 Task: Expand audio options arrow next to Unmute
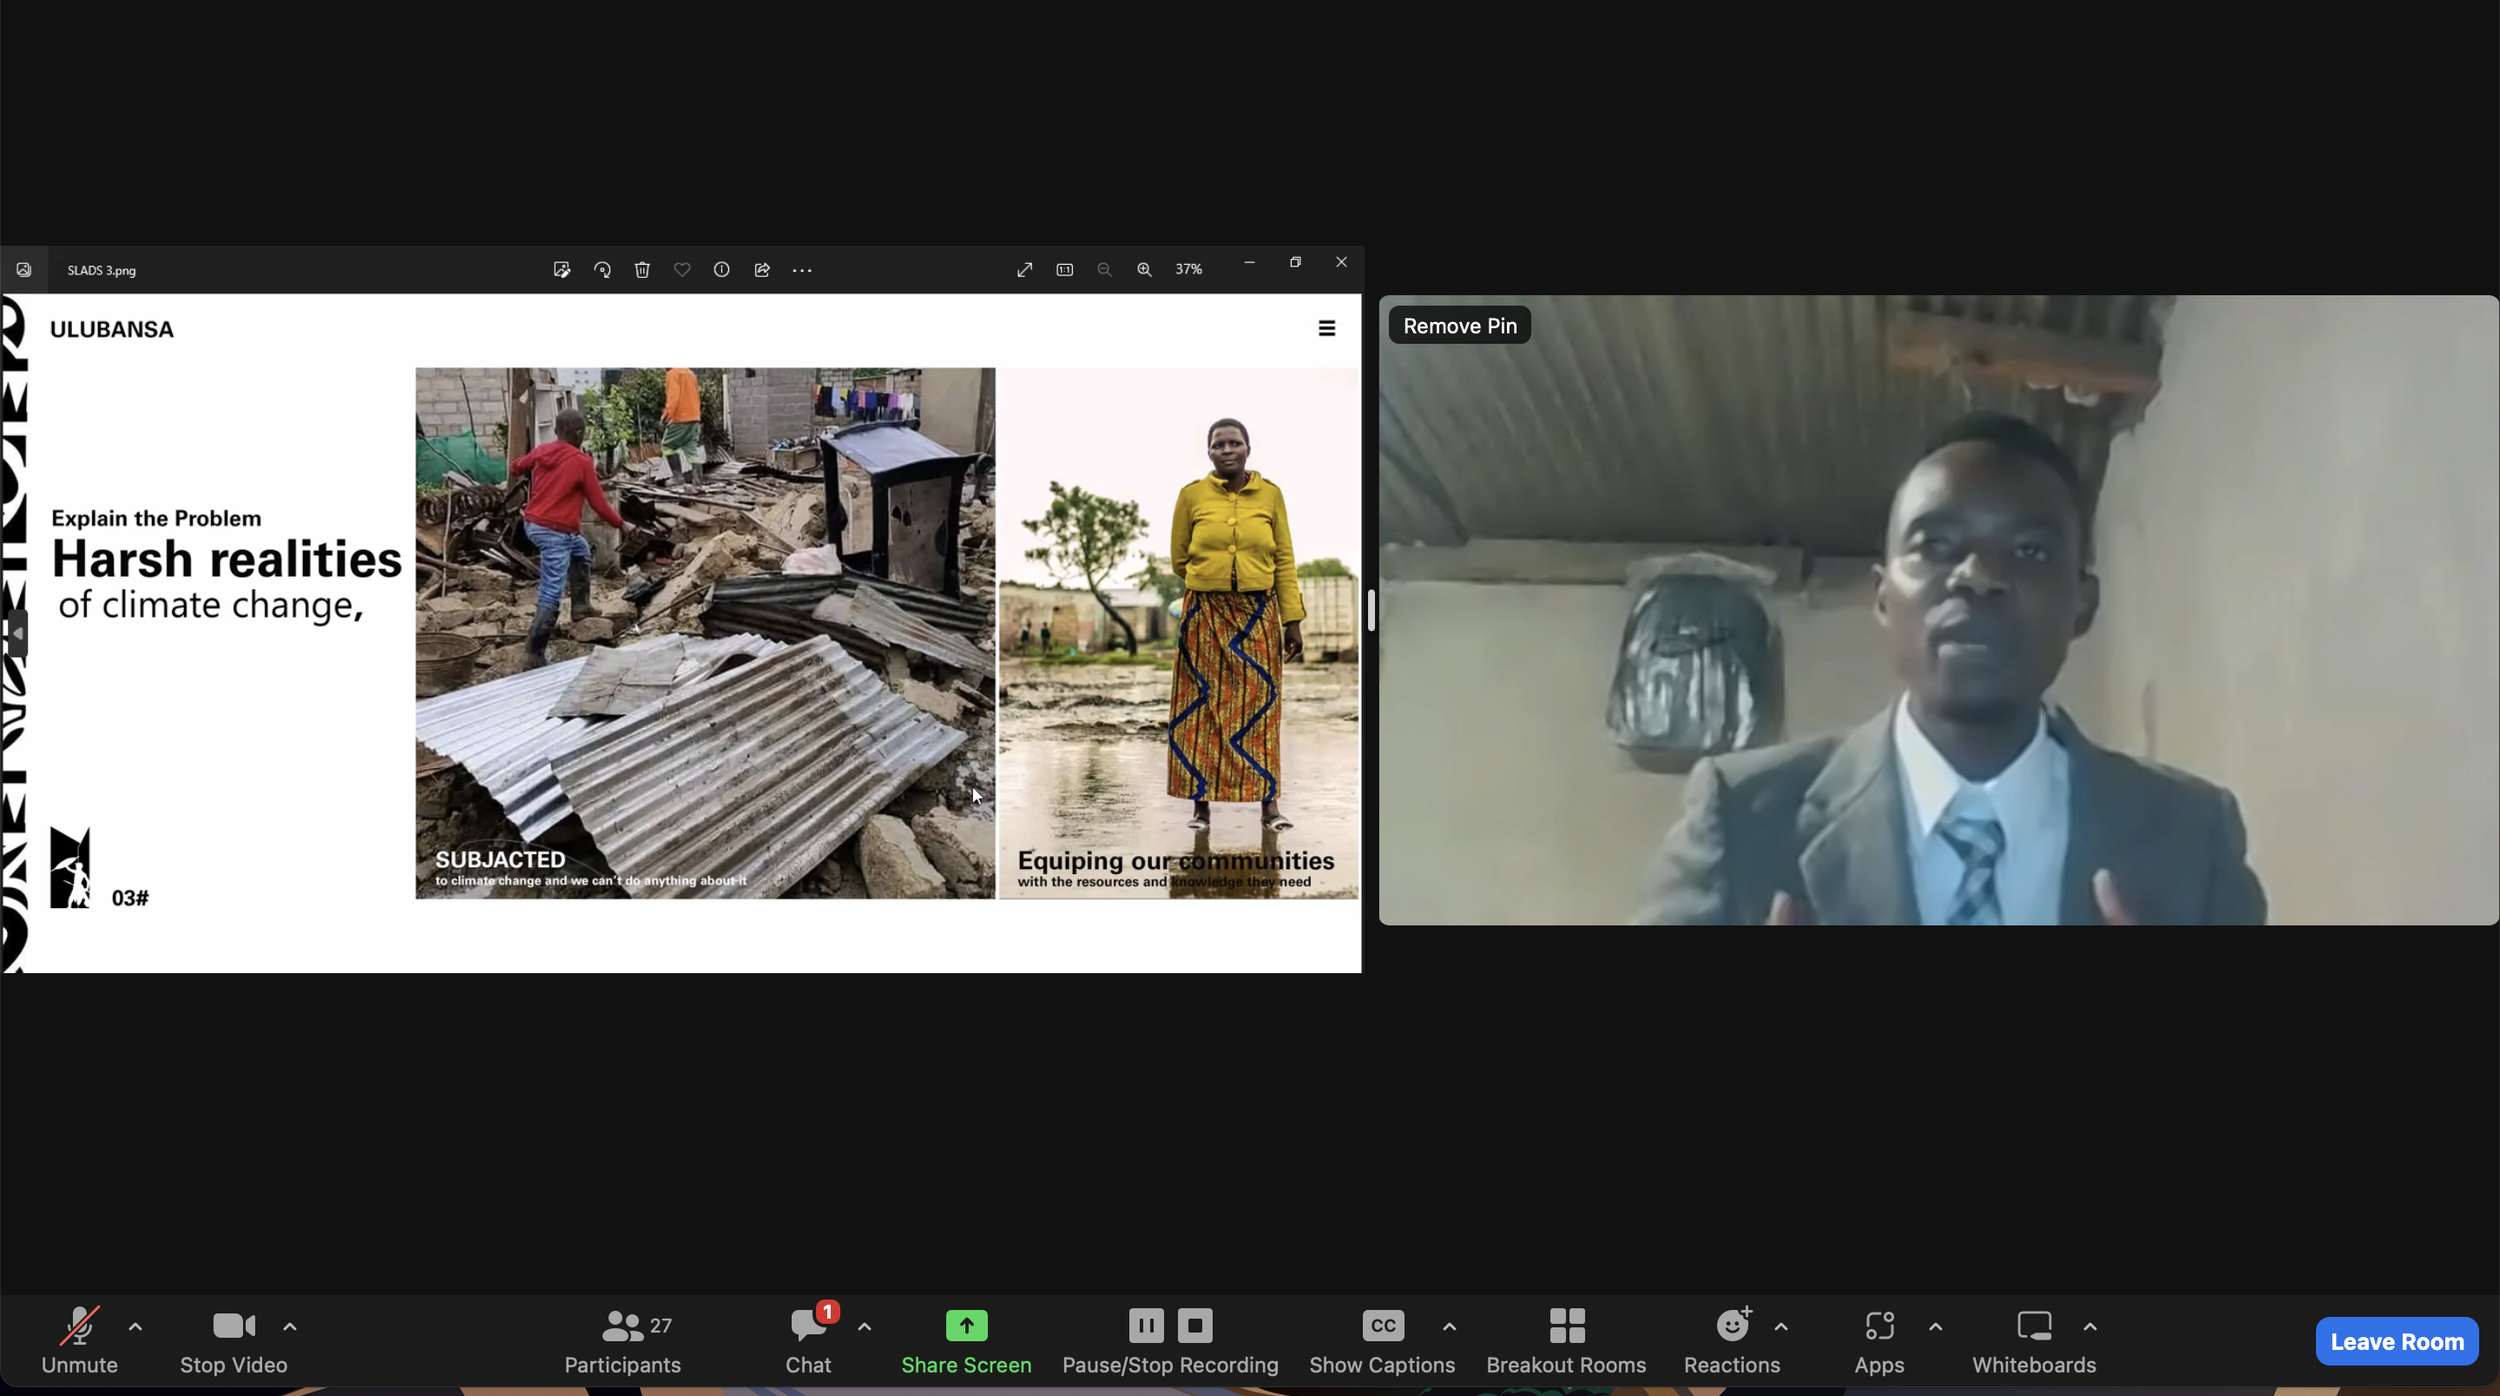135,1327
